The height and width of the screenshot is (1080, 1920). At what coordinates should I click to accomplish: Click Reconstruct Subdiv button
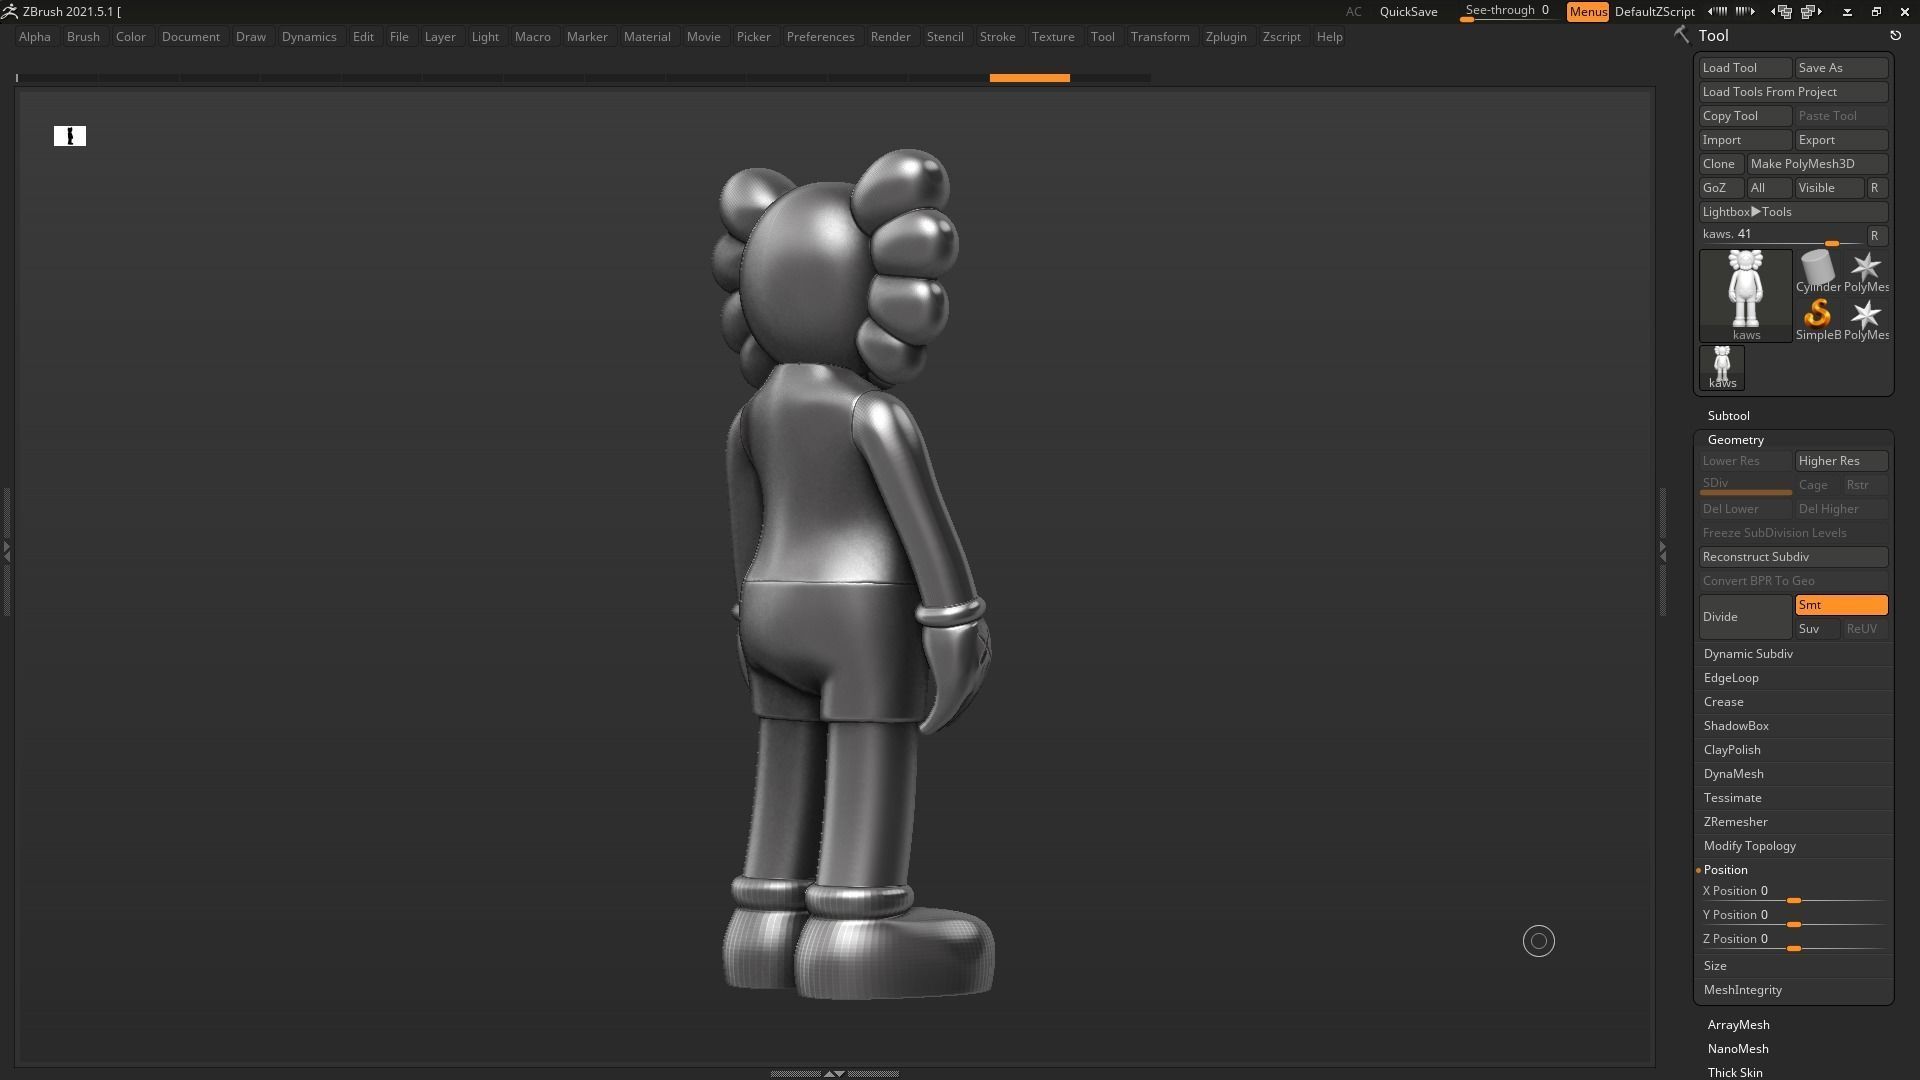coord(1794,557)
